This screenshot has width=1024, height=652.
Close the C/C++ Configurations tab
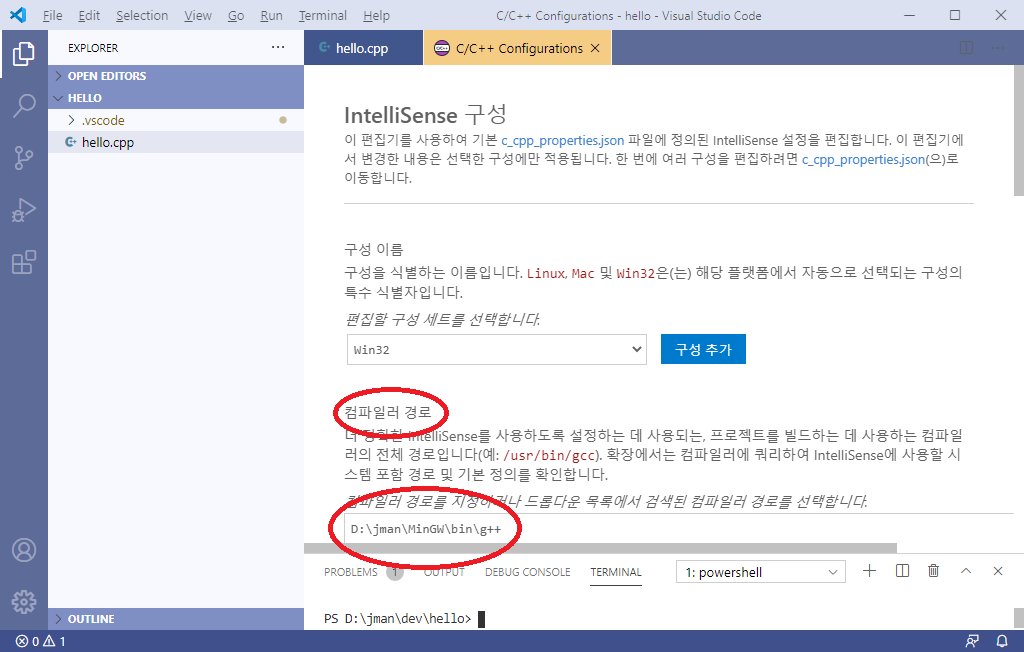click(x=595, y=48)
